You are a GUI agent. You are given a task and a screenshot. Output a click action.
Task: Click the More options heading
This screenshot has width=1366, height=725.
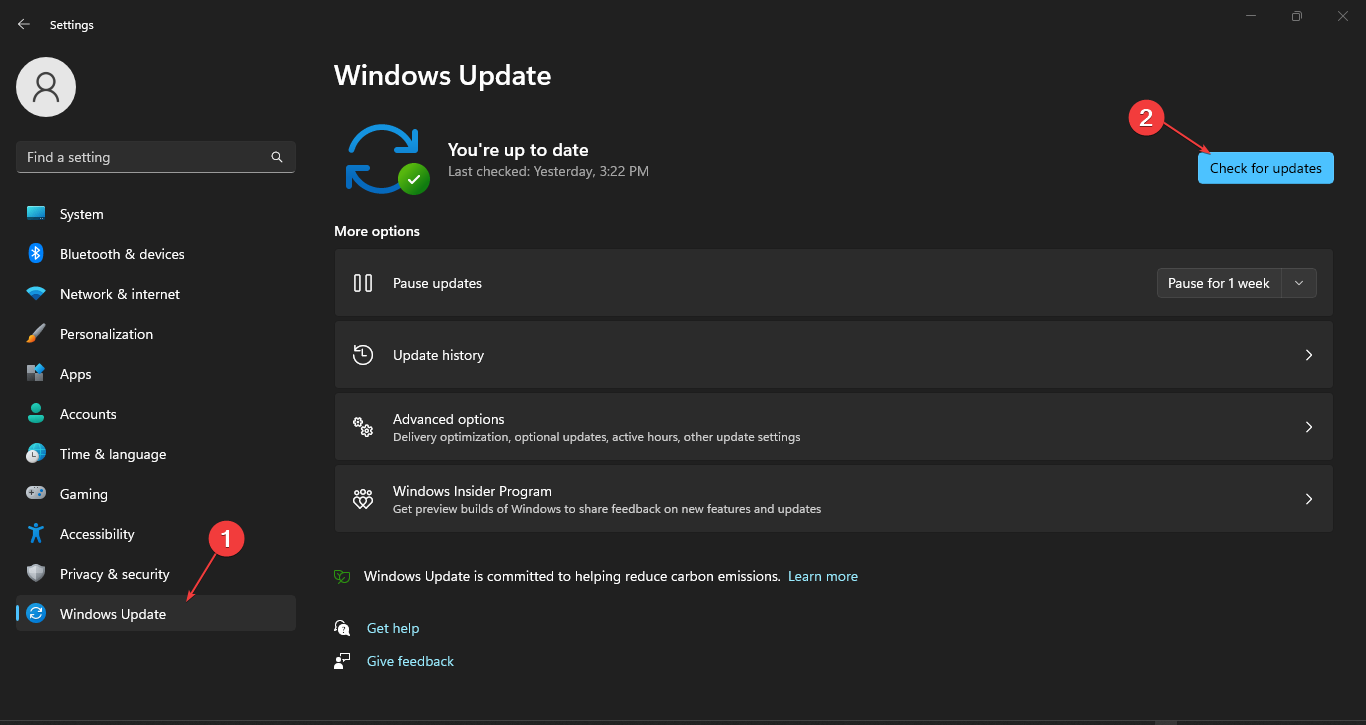pos(377,231)
